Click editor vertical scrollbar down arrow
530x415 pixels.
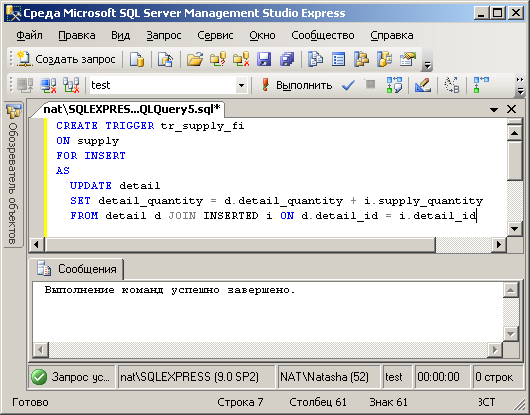514,229
